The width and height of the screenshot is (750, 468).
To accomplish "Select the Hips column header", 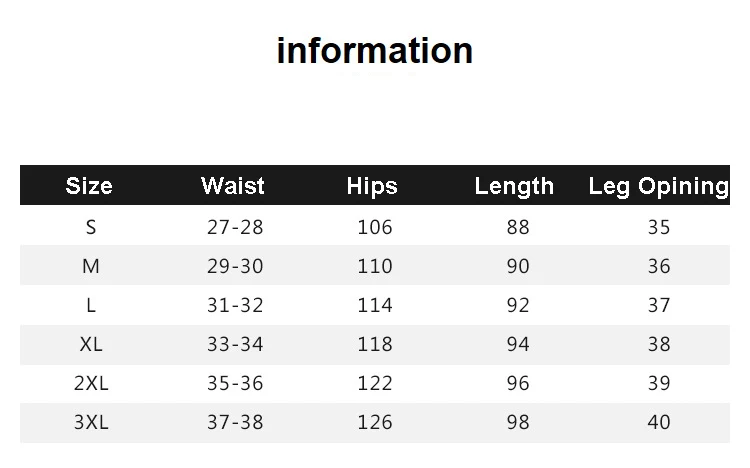I will click(x=372, y=186).
